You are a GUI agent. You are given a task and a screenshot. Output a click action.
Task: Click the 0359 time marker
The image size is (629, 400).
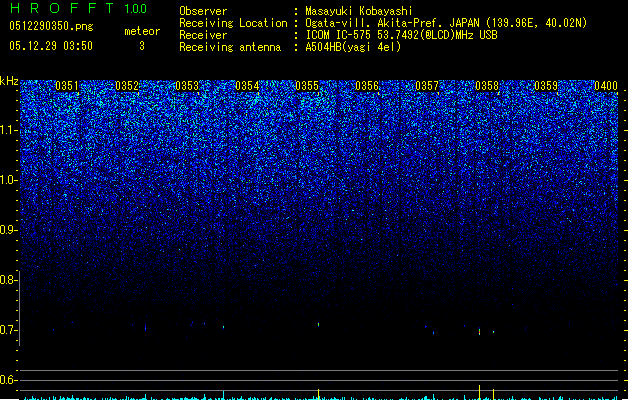pos(546,86)
